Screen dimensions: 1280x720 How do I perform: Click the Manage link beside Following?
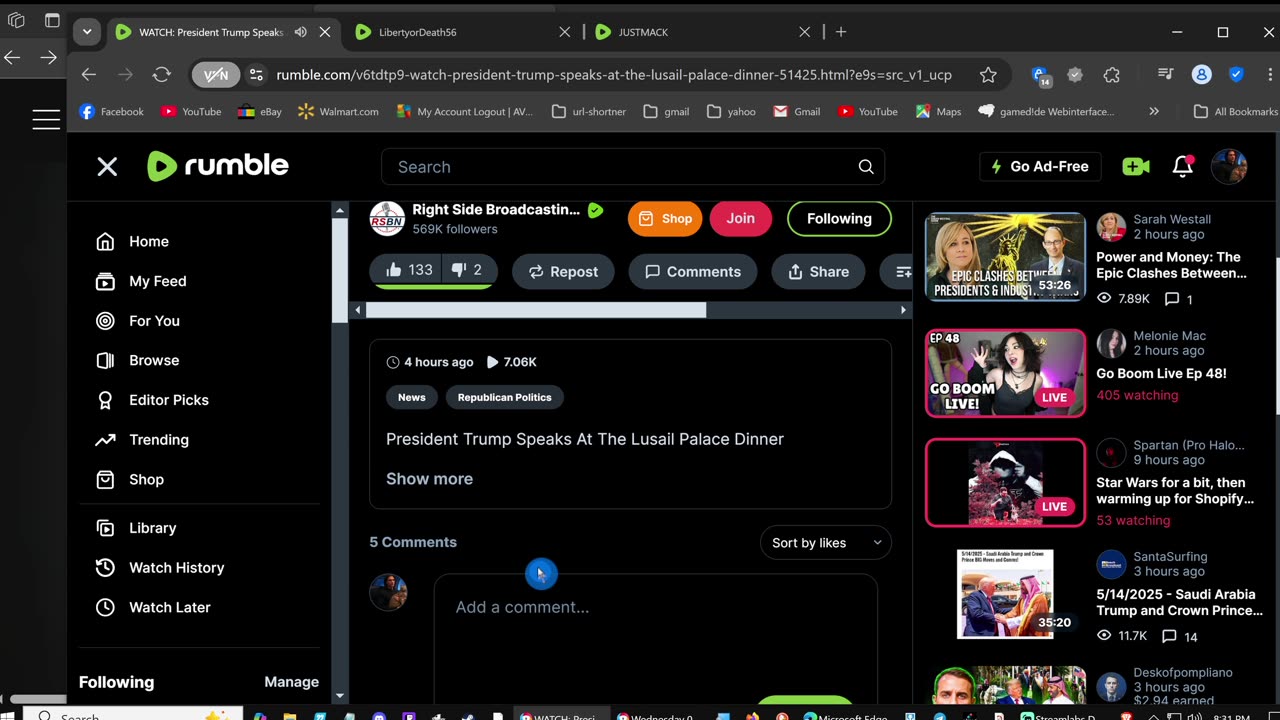point(291,682)
